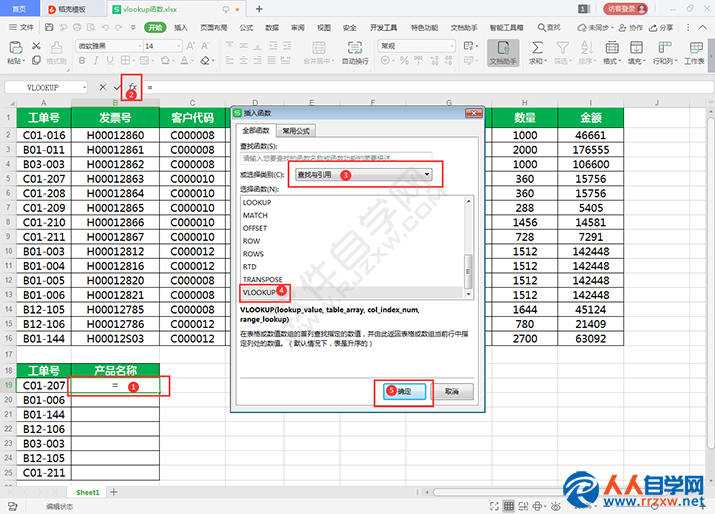Add a new sheet with plus
The image size is (715, 514).
pos(114,492)
